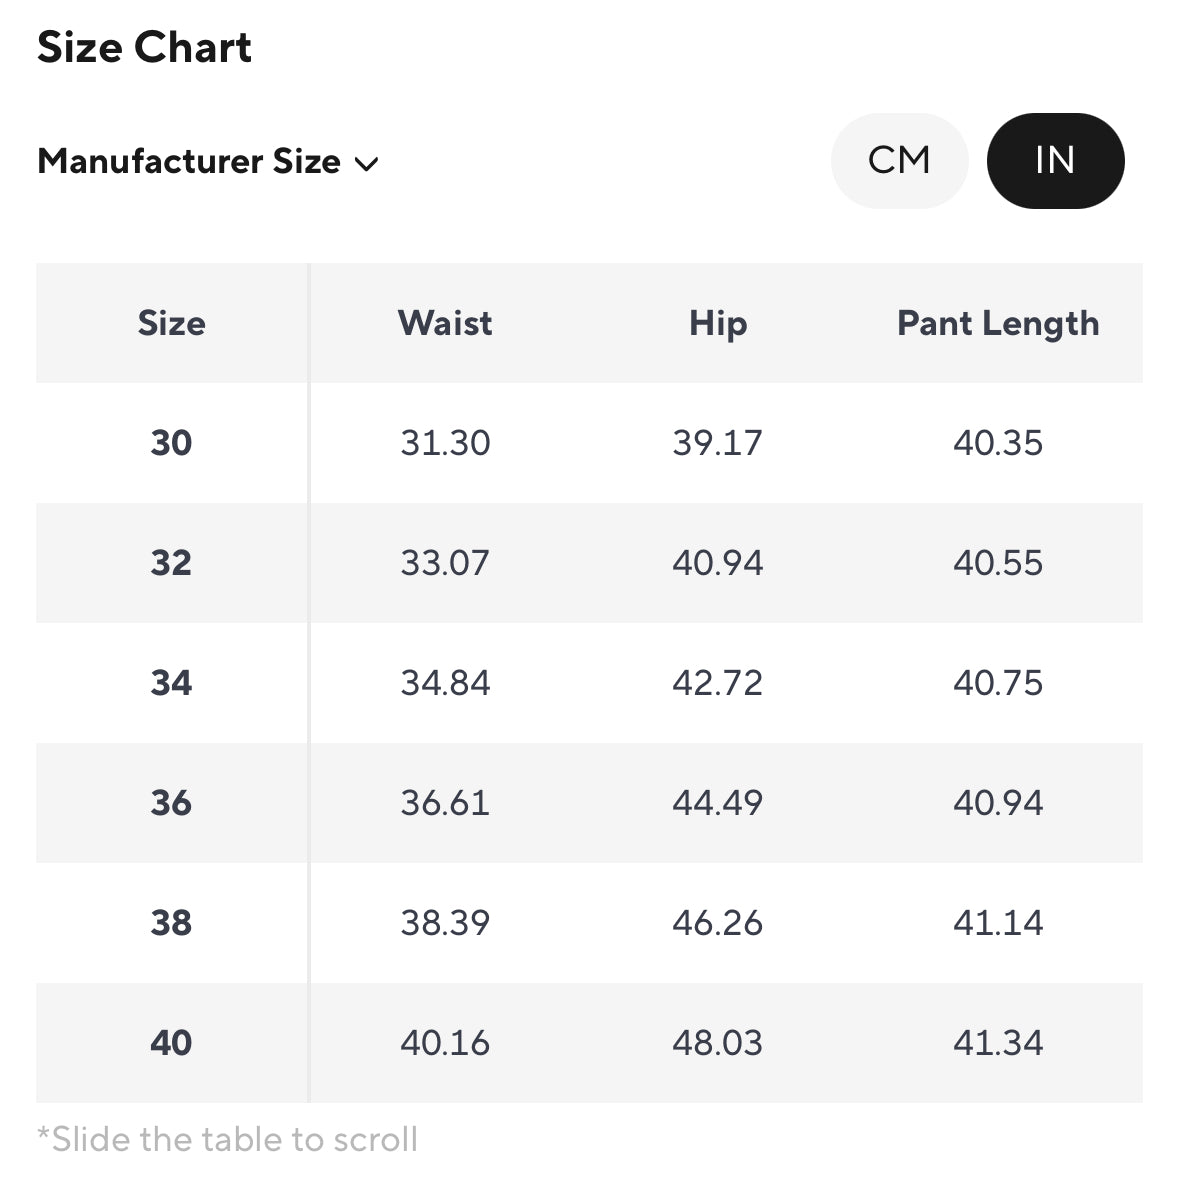
Task: Click the chevron next to Manufacturer Size
Action: tap(367, 164)
